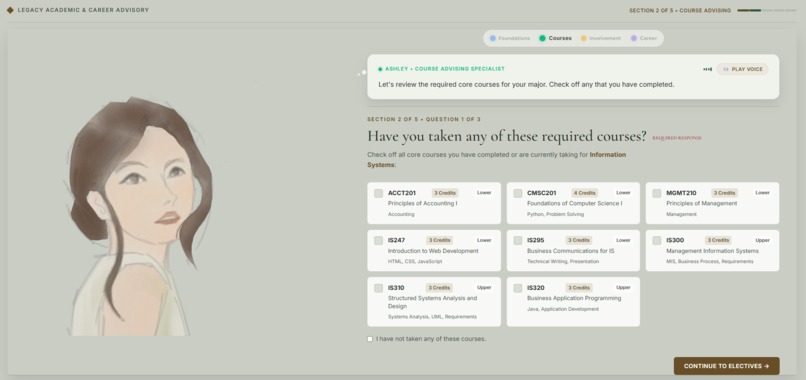
Task: Click 'Legacy Academic & Career Advisory' header title
Action: point(83,10)
